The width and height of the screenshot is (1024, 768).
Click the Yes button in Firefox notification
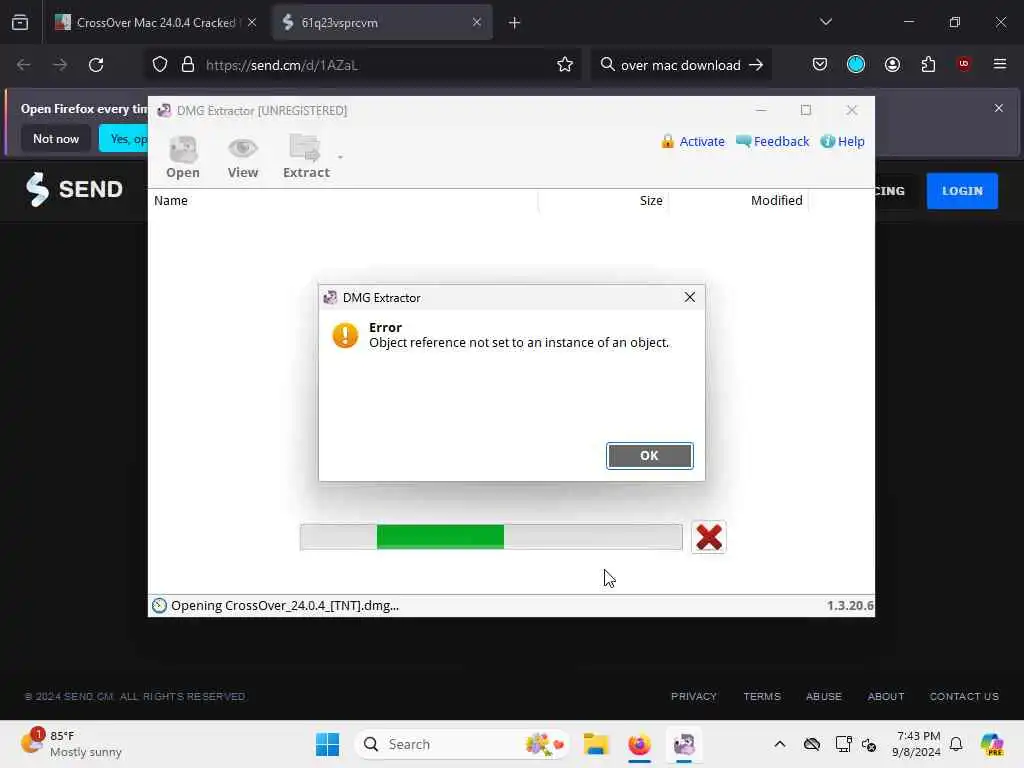point(123,138)
